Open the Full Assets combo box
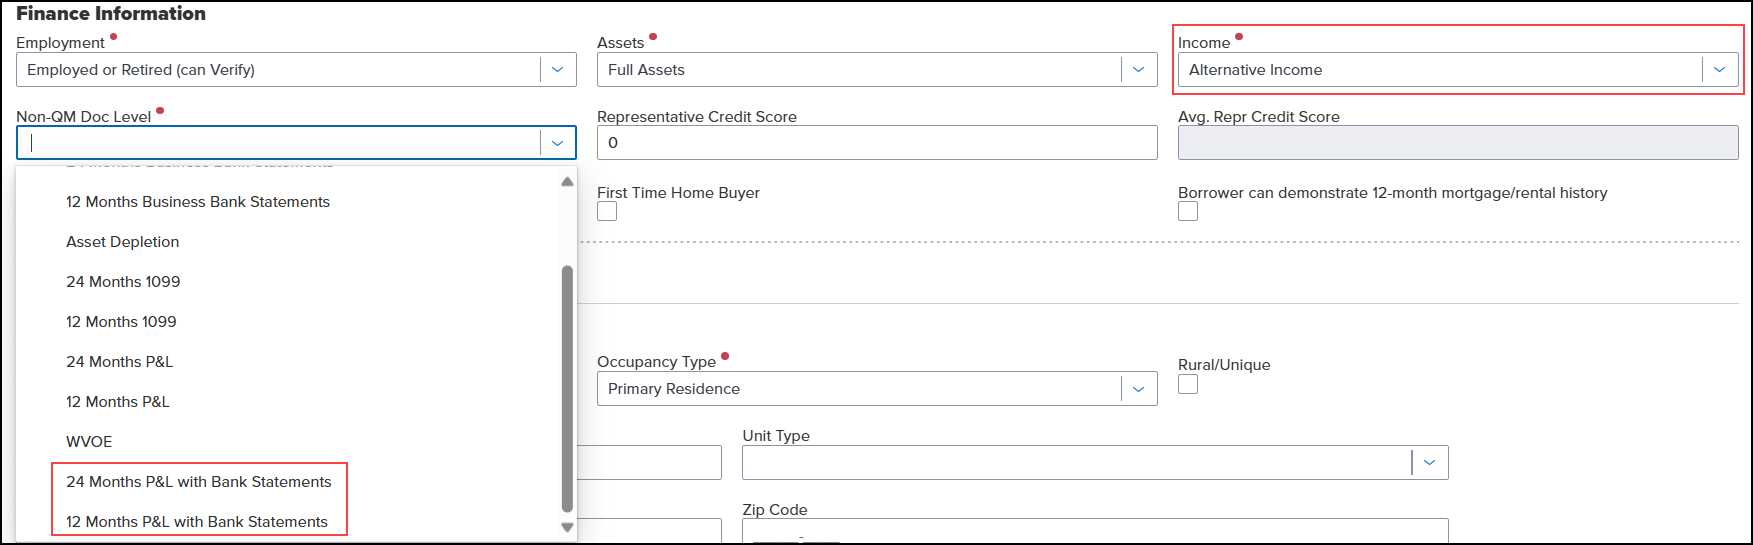The image size is (1753, 545). coord(860,70)
